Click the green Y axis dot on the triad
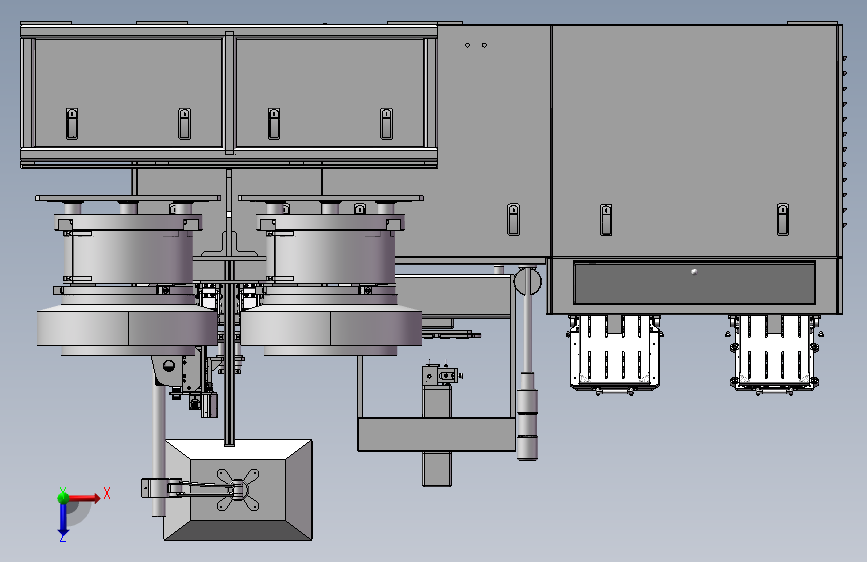This screenshot has width=867, height=562. [x=63, y=497]
